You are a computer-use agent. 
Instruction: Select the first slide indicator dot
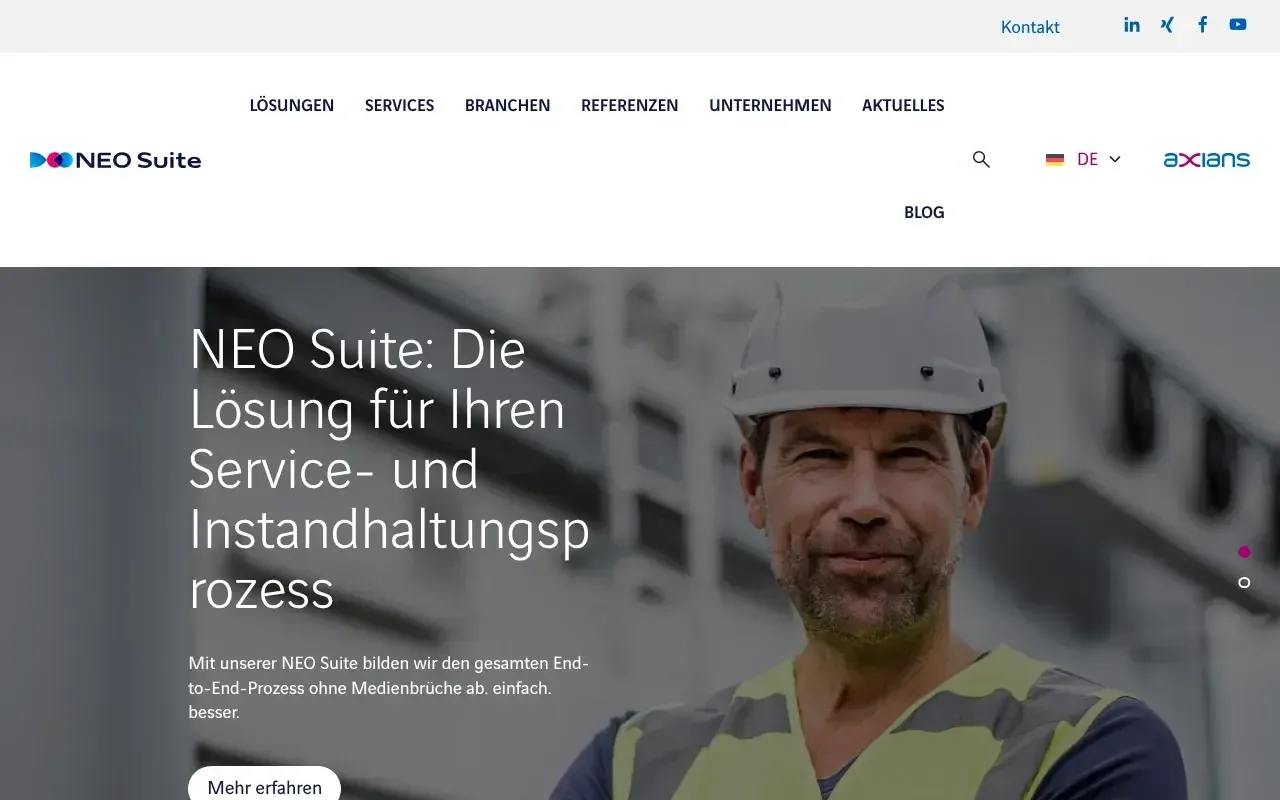pyautogui.click(x=1244, y=552)
